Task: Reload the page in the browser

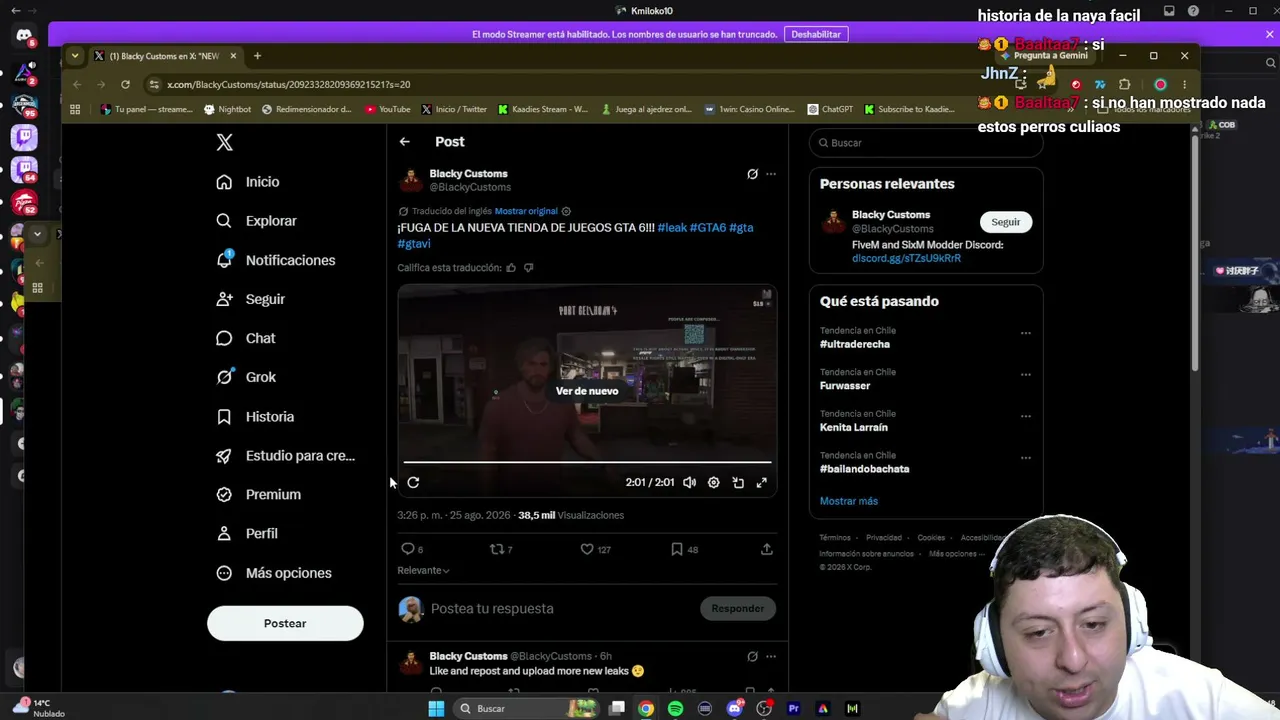Action: coord(125,84)
